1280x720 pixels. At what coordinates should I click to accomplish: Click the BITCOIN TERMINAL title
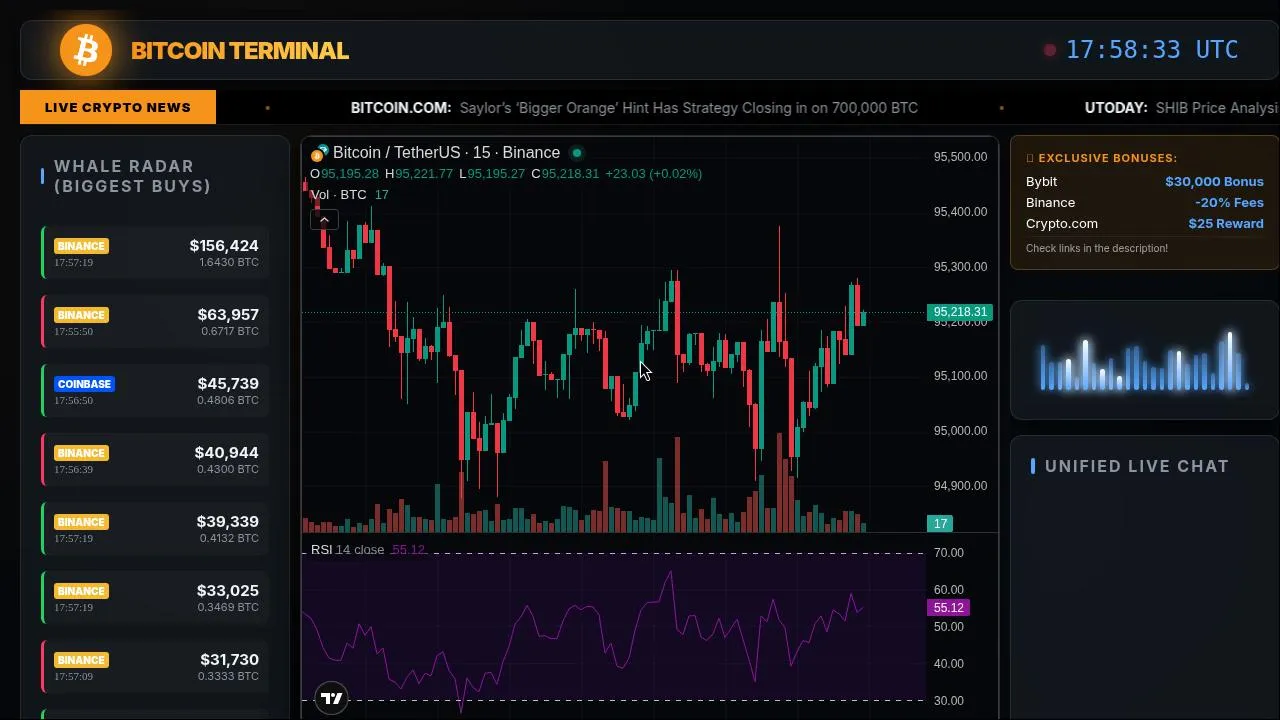[240, 50]
